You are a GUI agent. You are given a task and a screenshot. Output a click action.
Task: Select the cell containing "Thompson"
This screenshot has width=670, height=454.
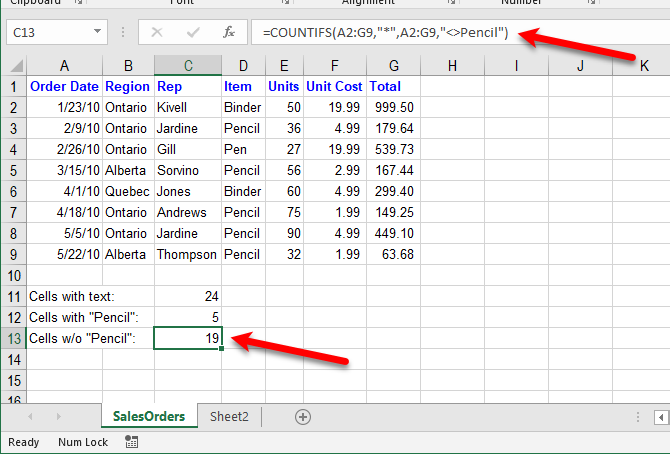[188, 254]
